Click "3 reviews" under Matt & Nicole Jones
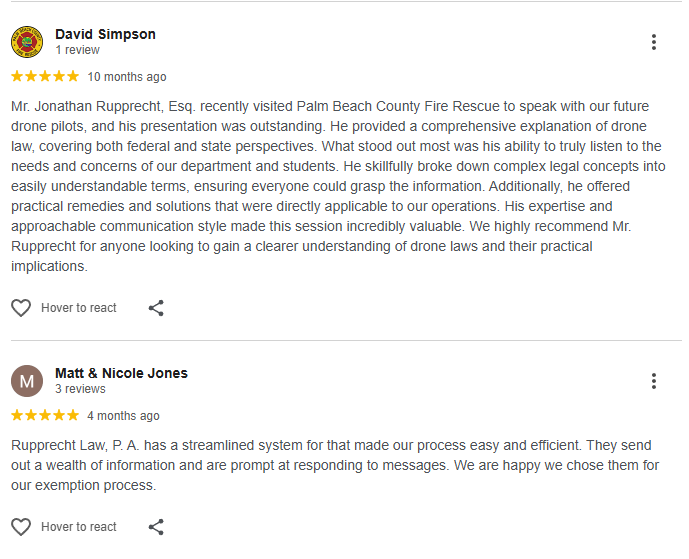This screenshot has width=689, height=559. click(x=80, y=389)
